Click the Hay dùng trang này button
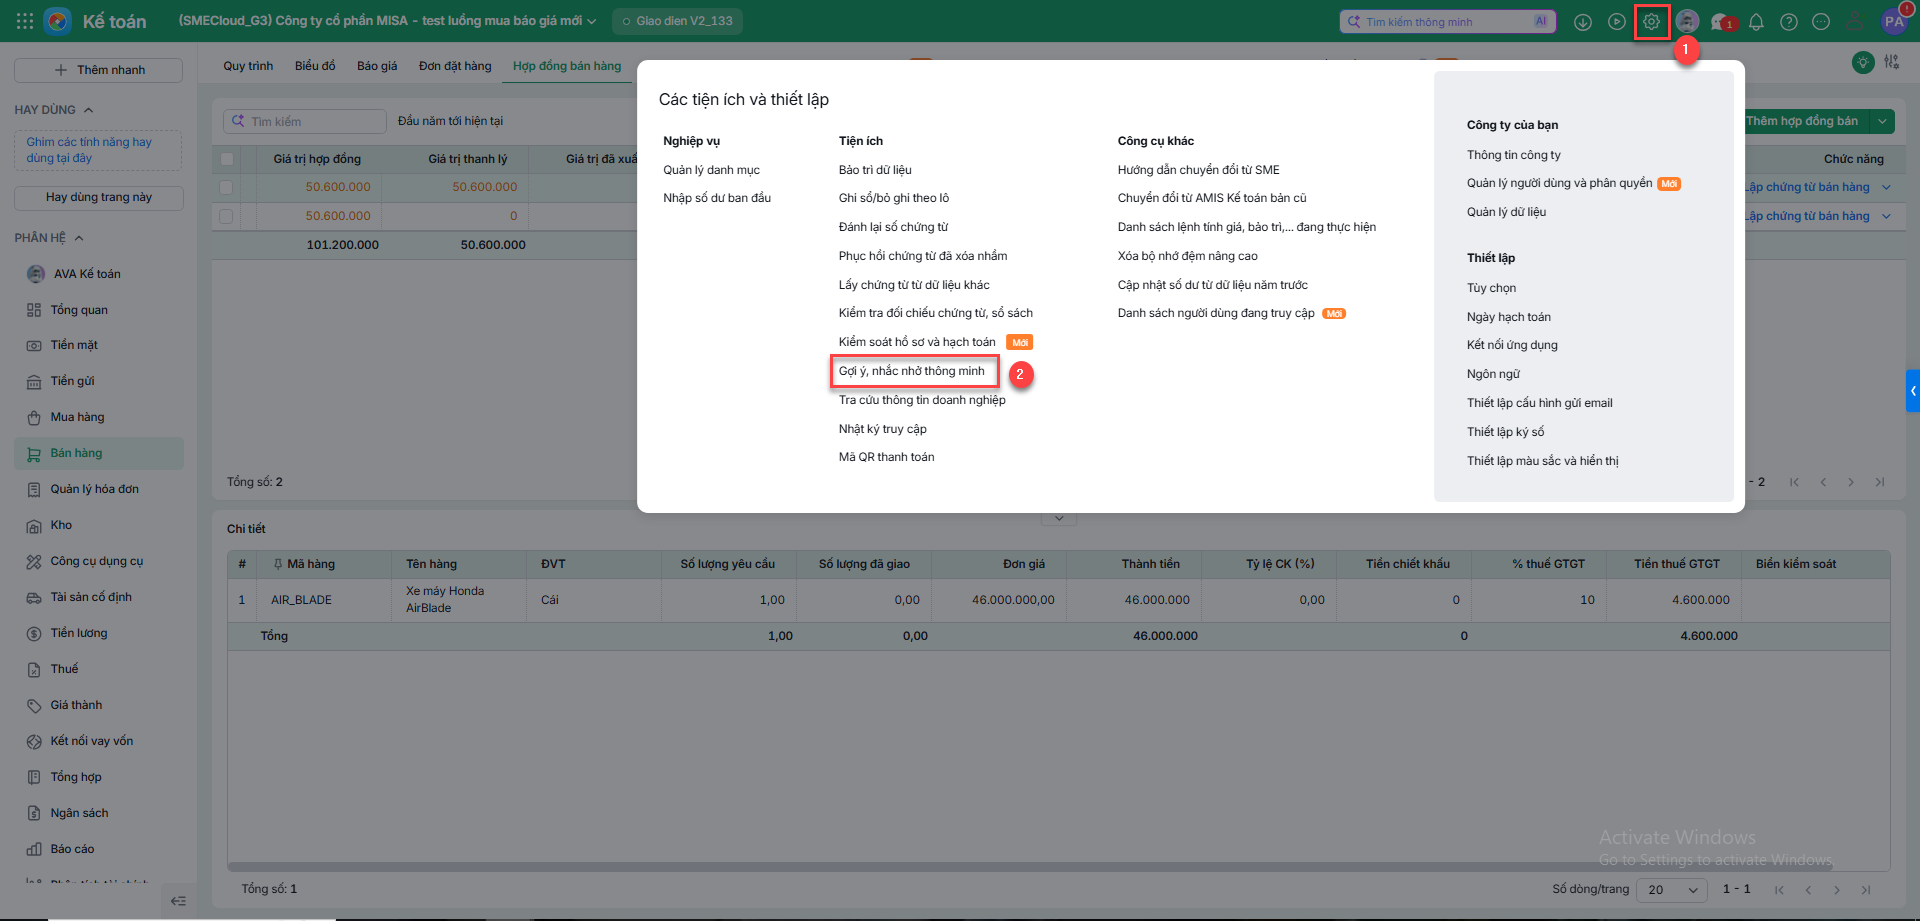Screen dimensions: 1920x921 (99, 198)
